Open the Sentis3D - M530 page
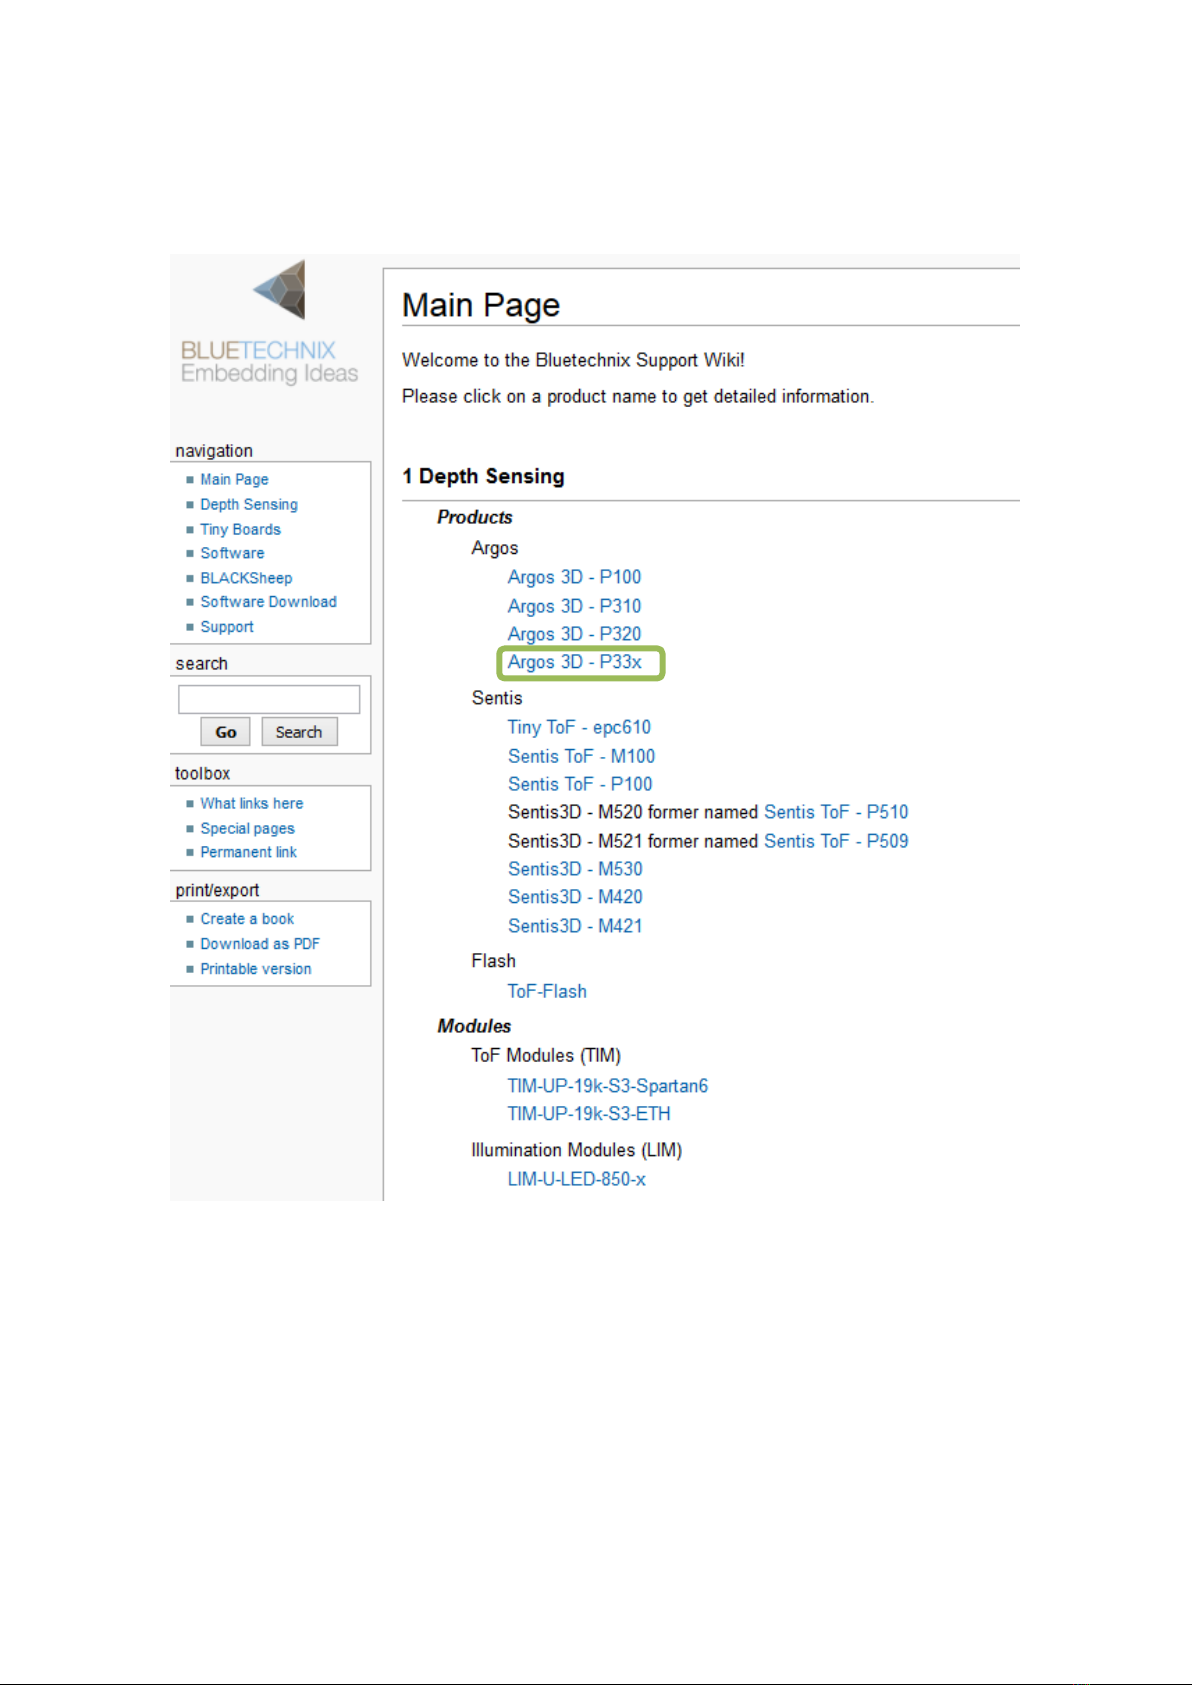This screenshot has height=1685, width=1192. click(x=575, y=869)
